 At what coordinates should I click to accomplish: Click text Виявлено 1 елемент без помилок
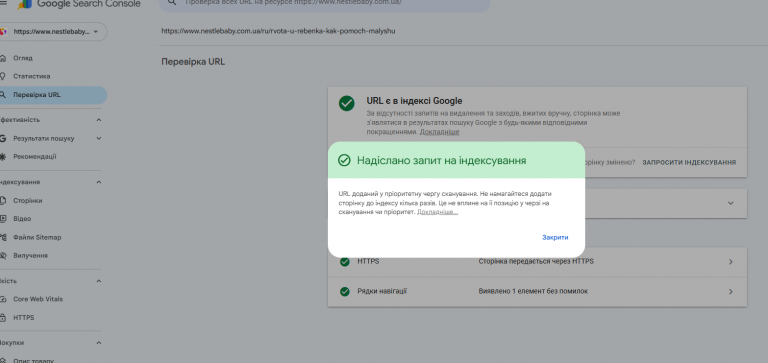[533, 291]
